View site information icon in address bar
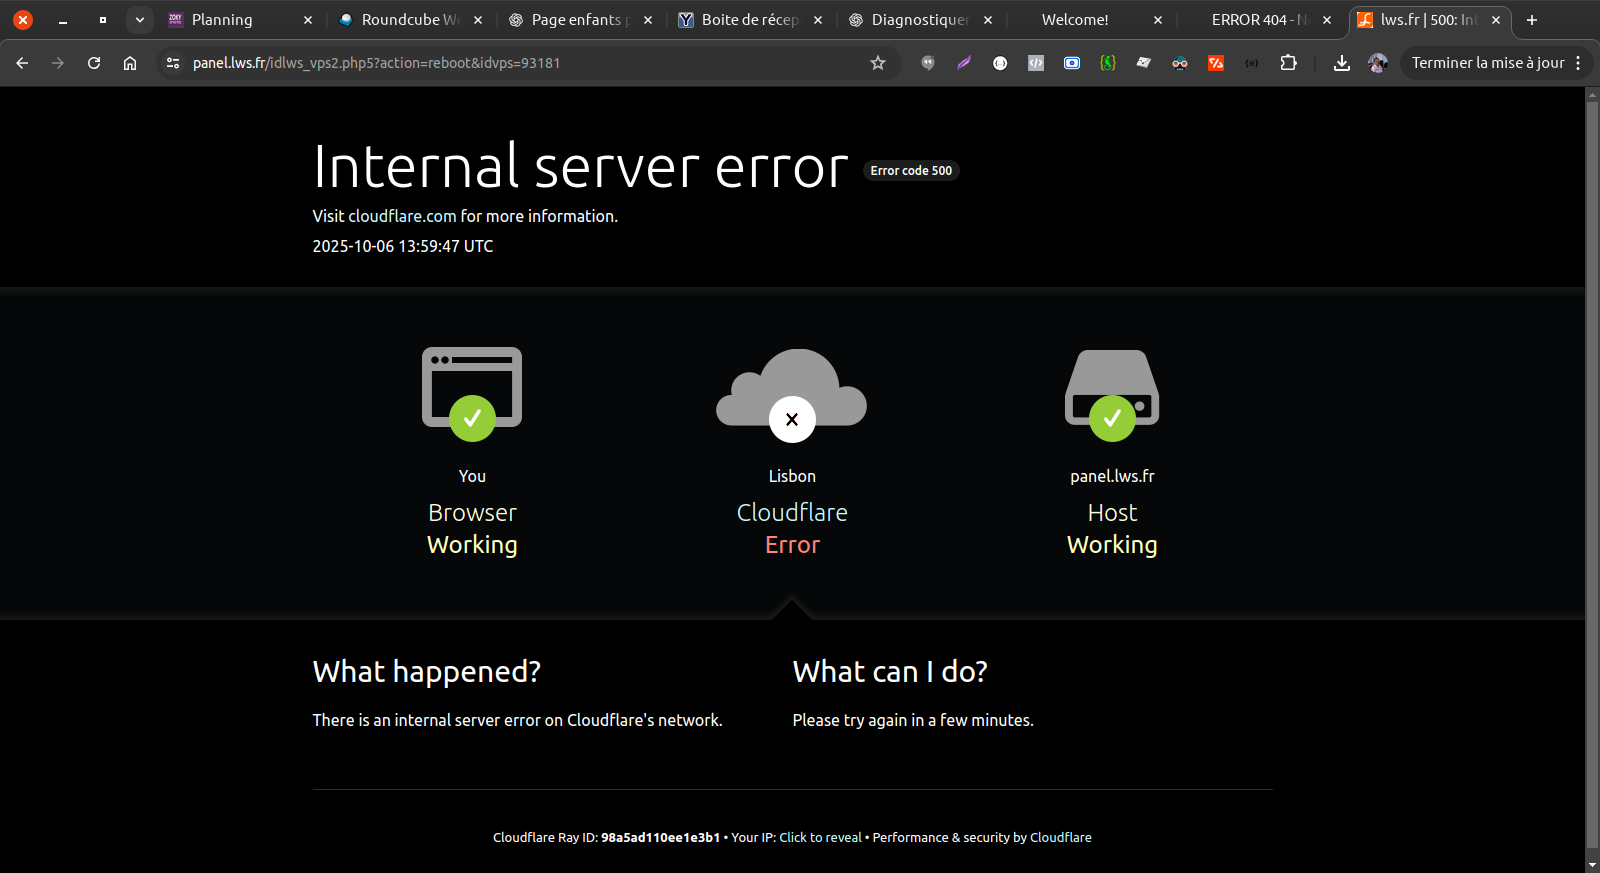This screenshot has height=873, width=1600. coord(173,63)
